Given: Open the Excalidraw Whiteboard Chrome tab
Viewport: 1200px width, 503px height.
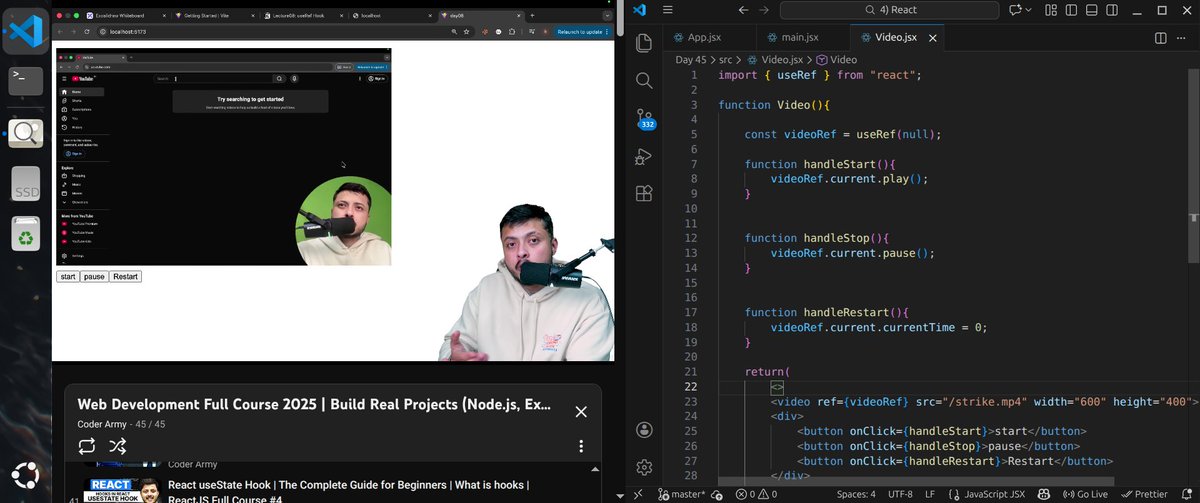Looking at the screenshot, I should [x=129, y=17].
